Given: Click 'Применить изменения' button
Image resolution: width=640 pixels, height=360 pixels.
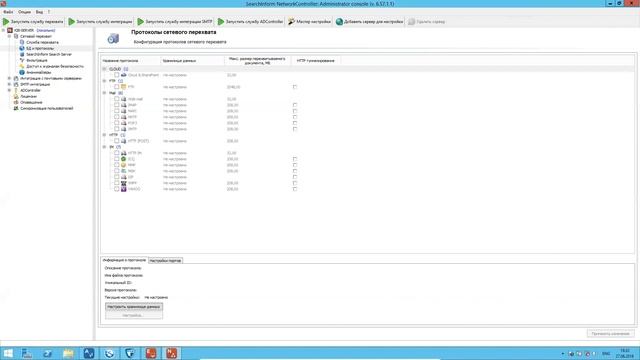Looking at the screenshot, I should tap(611, 333).
